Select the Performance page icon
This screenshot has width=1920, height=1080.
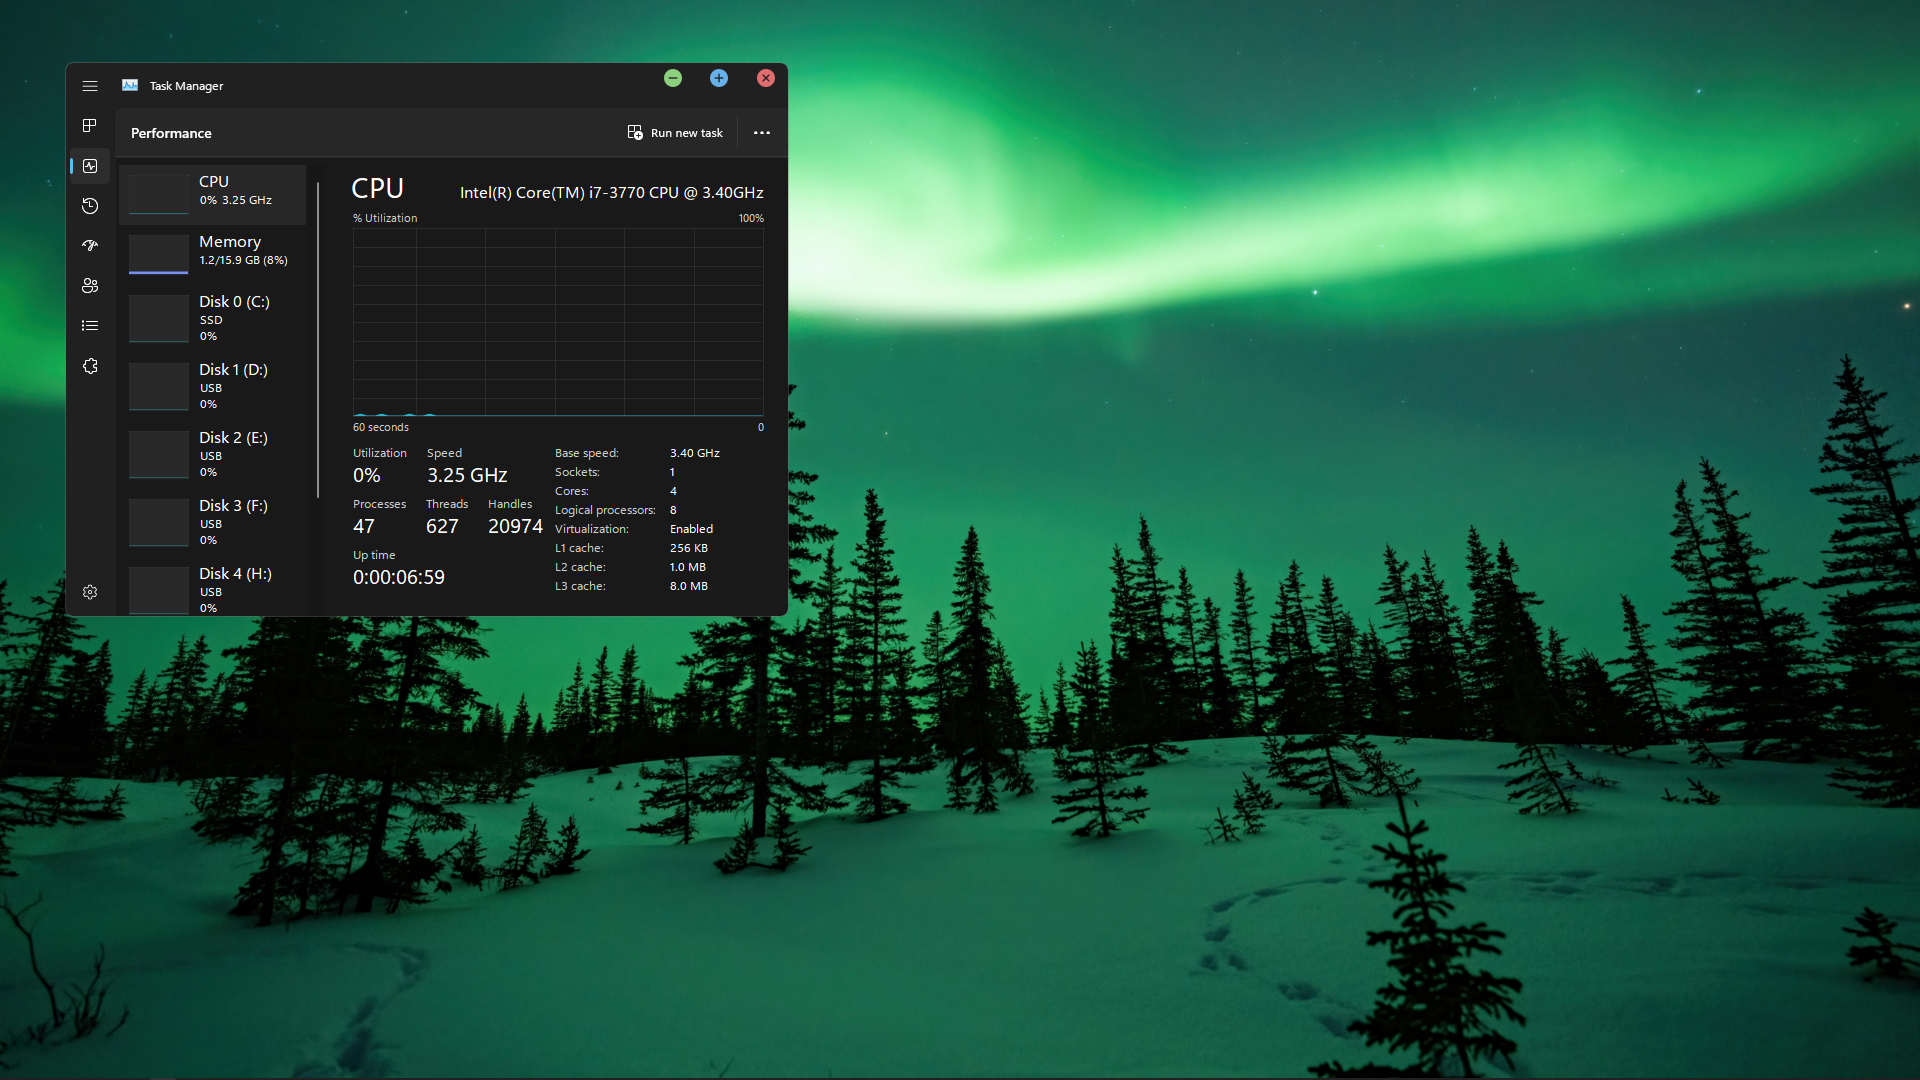[90, 166]
